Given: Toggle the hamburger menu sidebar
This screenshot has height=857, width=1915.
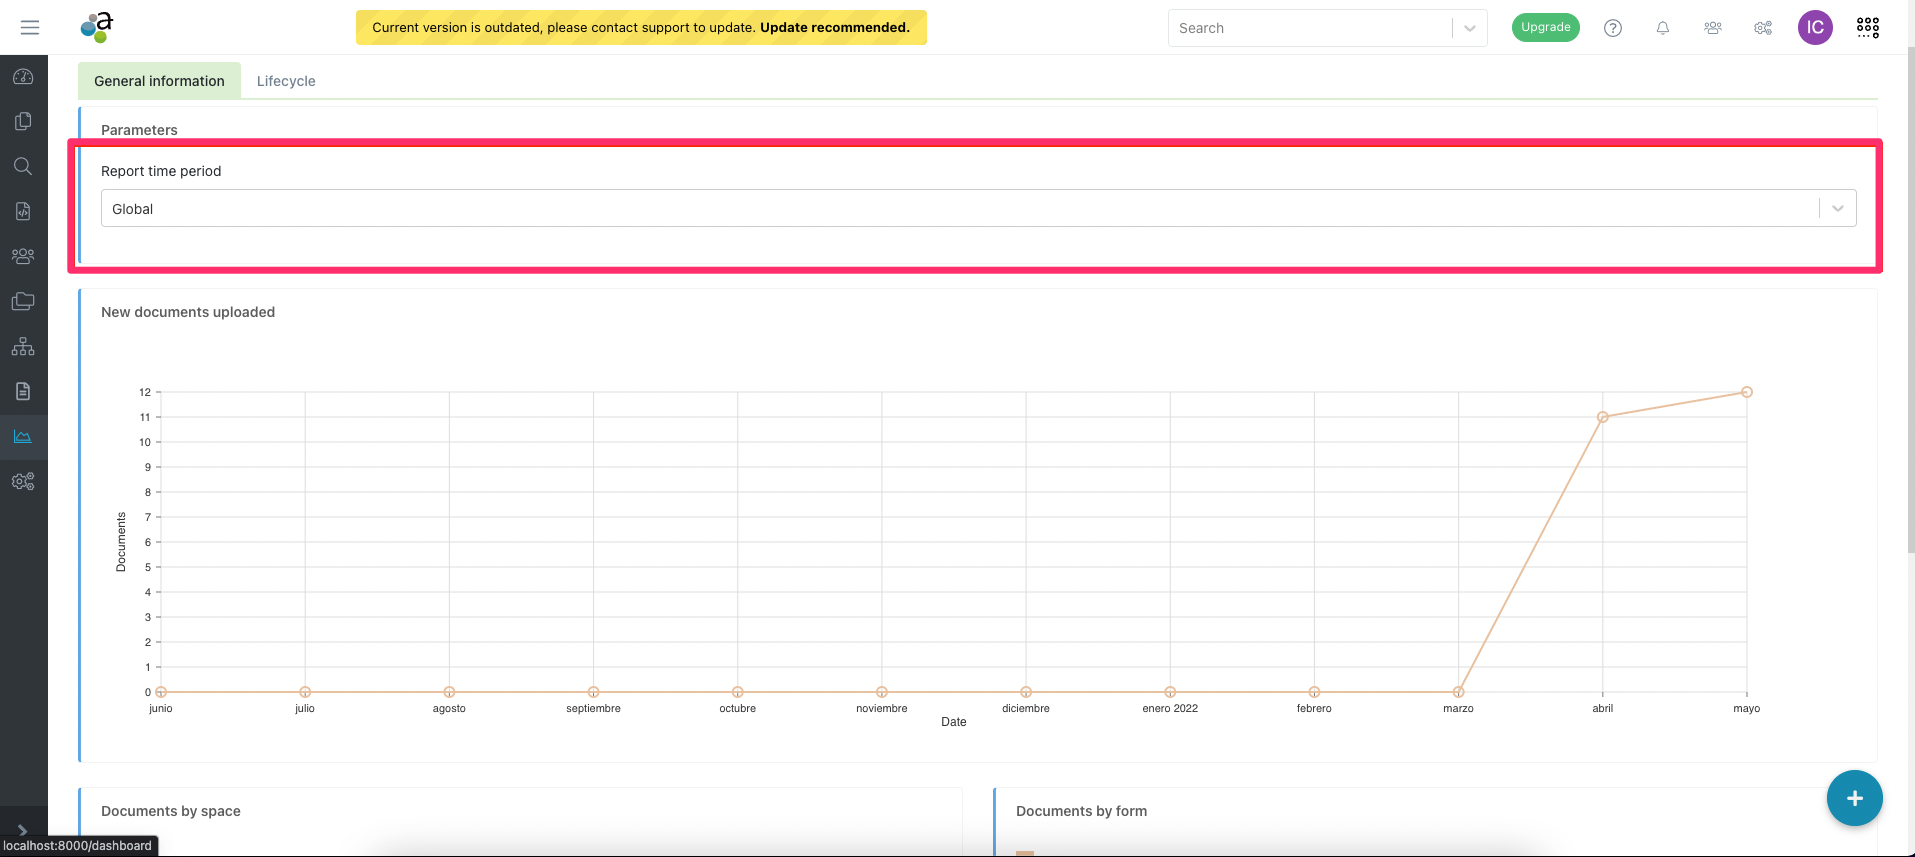Looking at the screenshot, I should coord(30,28).
